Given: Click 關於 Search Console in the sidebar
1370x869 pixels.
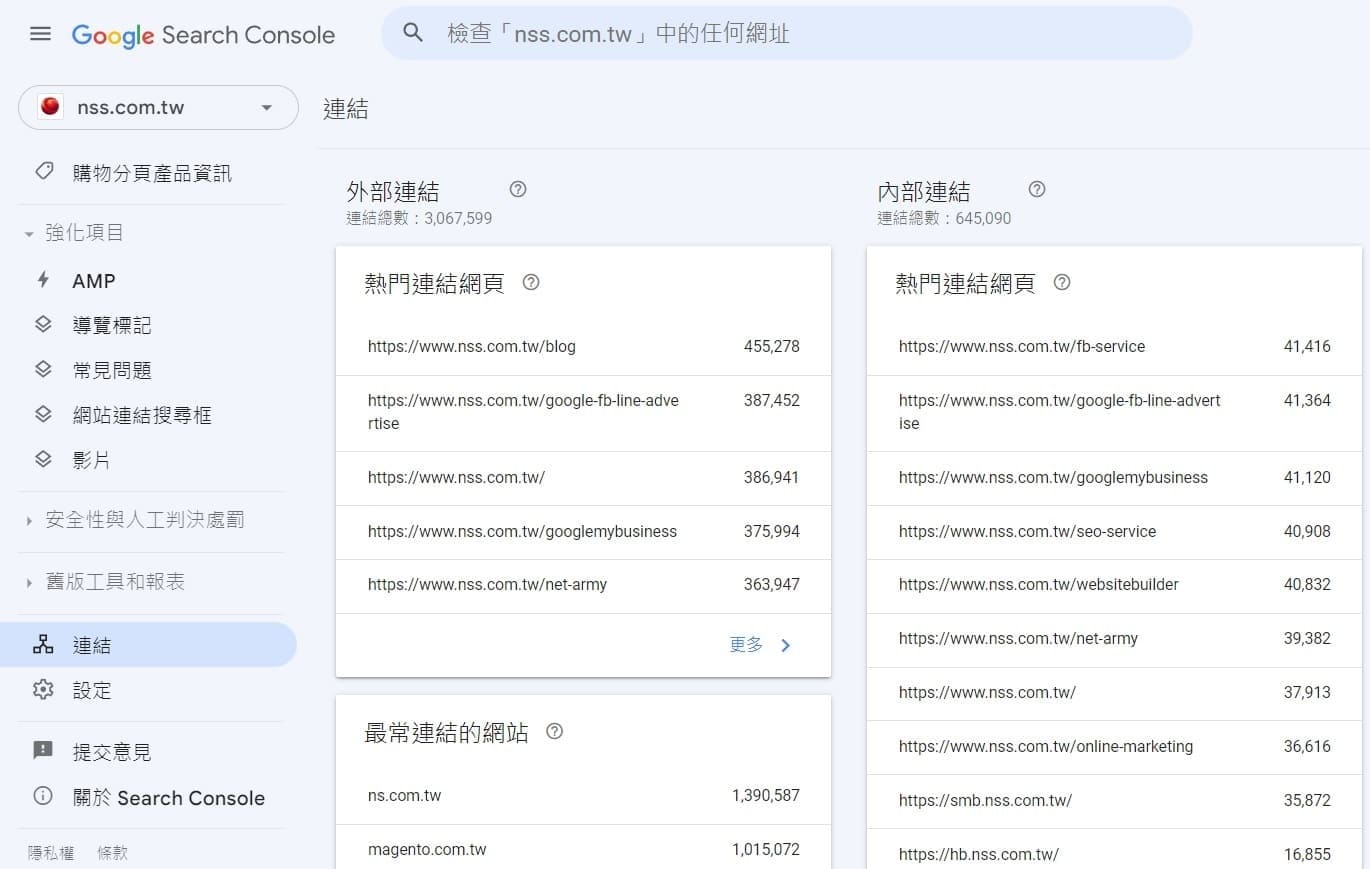Looking at the screenshot, I should (150, 798).
